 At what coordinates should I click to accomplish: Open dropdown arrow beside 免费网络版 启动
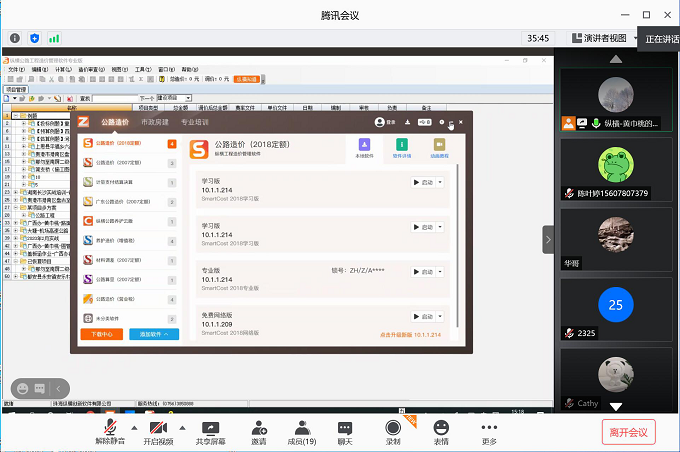click(440, 316)
